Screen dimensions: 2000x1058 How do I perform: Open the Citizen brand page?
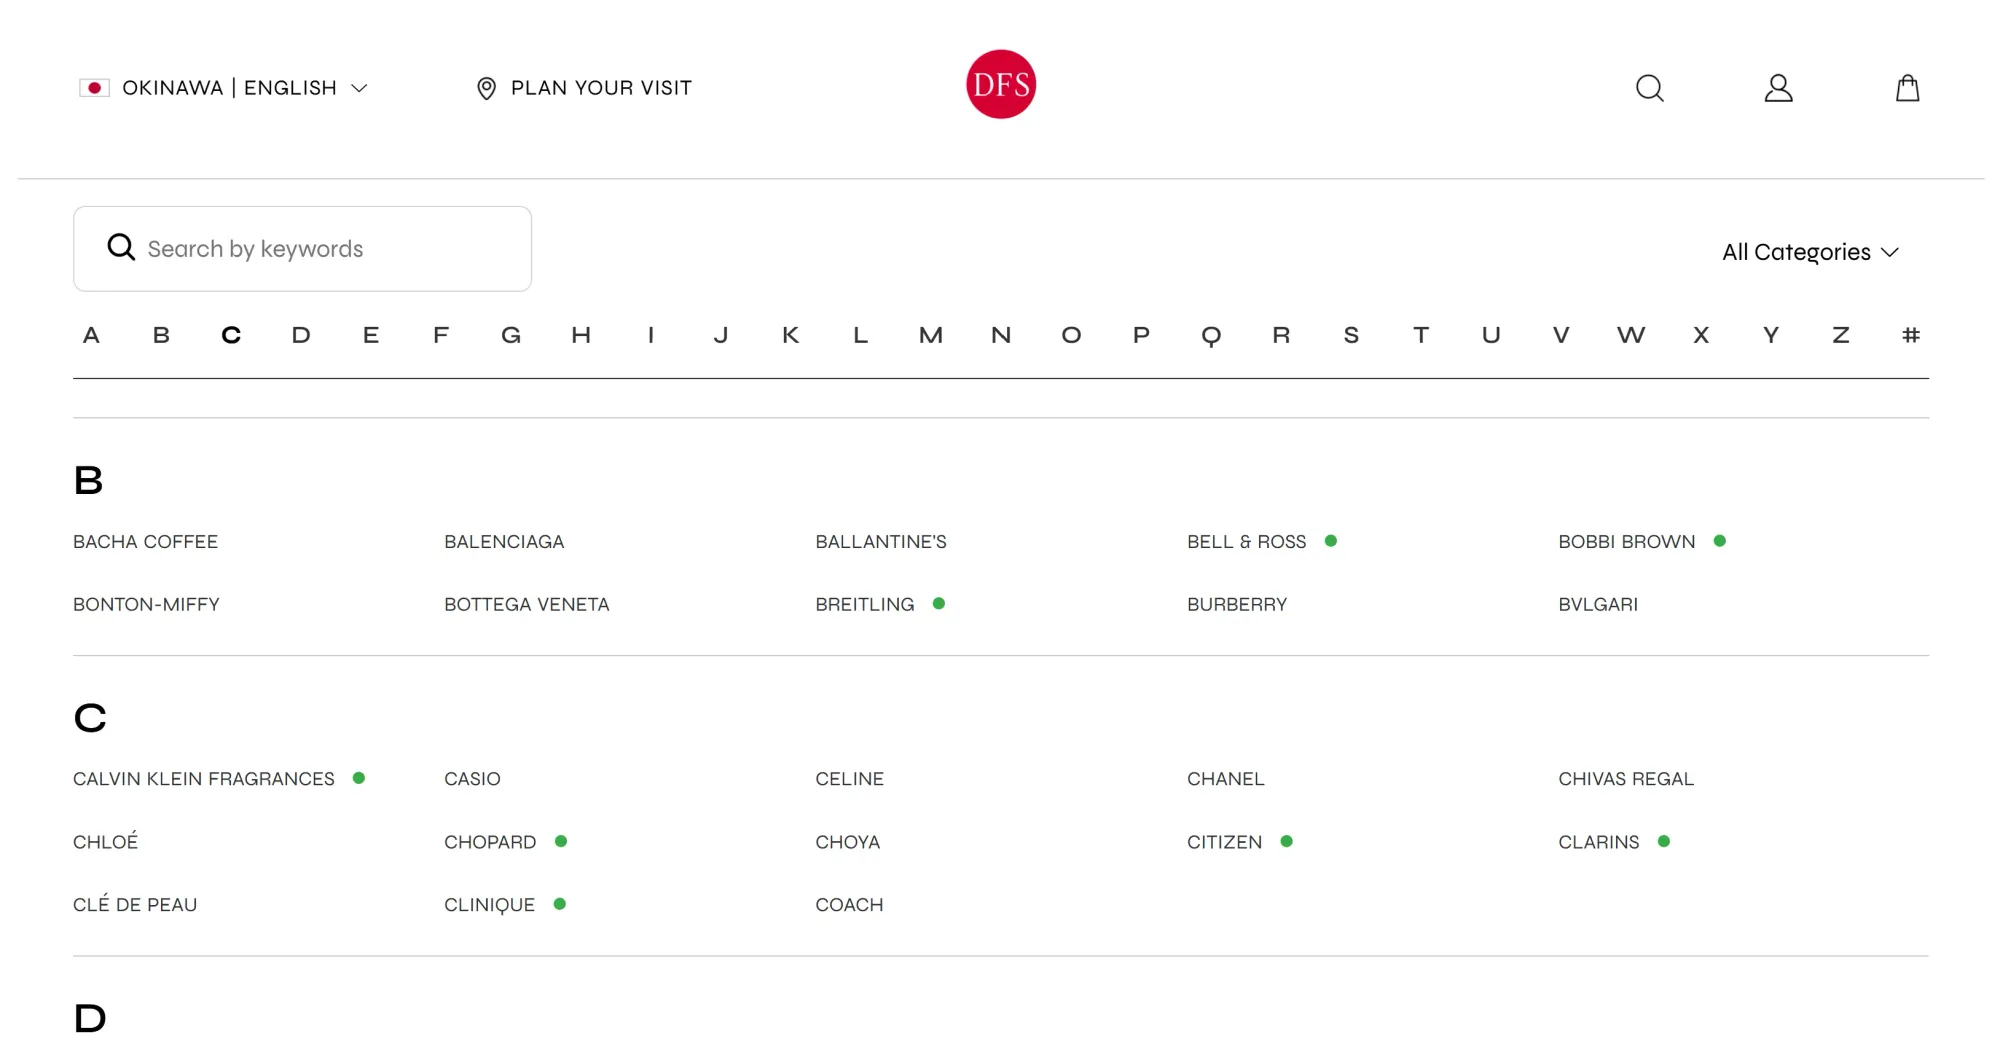pos(1225,842)
